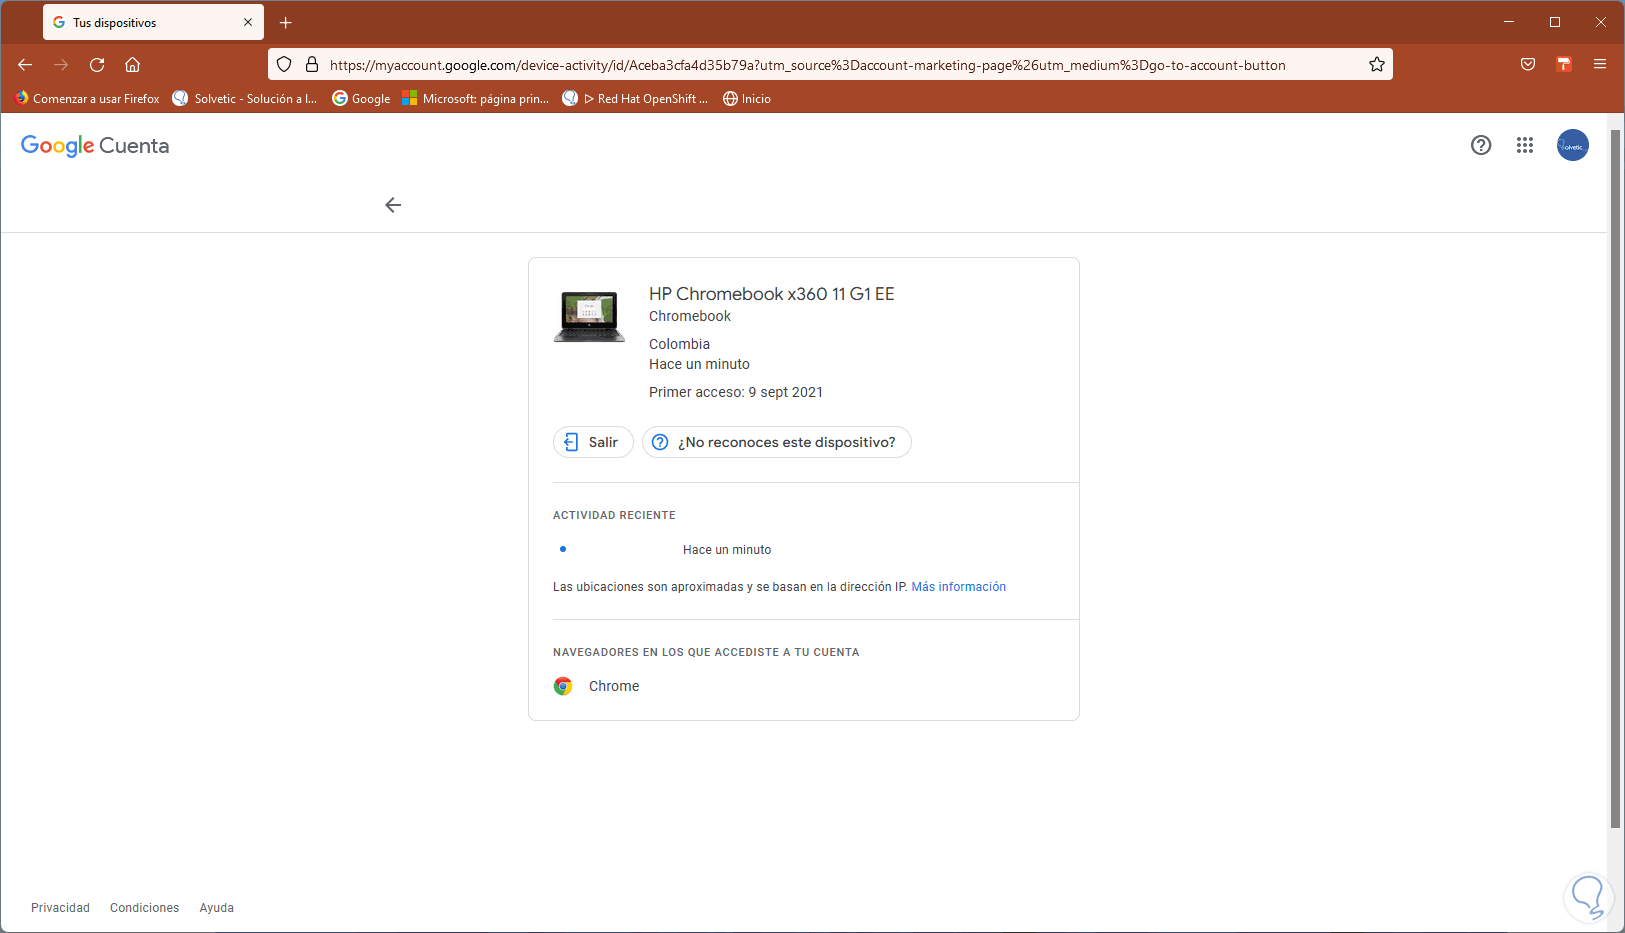The width and height of the screenshot is (1625, 933).
Task: Open the Privacidad footer link
Action: [x=60, y=908]
